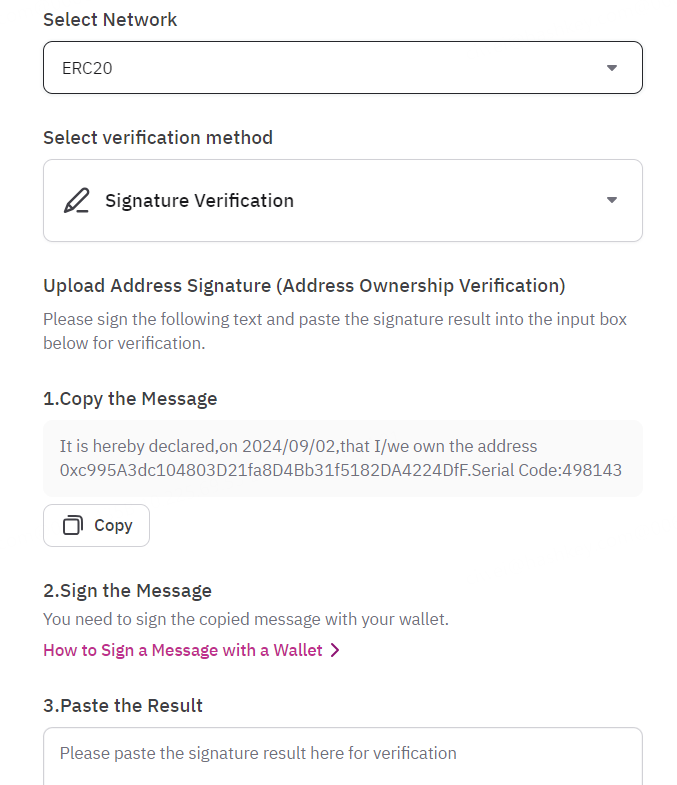Click the 'Please sign the following text' instruction
Viewport: 677px width, 785px height.
point(335,331)
